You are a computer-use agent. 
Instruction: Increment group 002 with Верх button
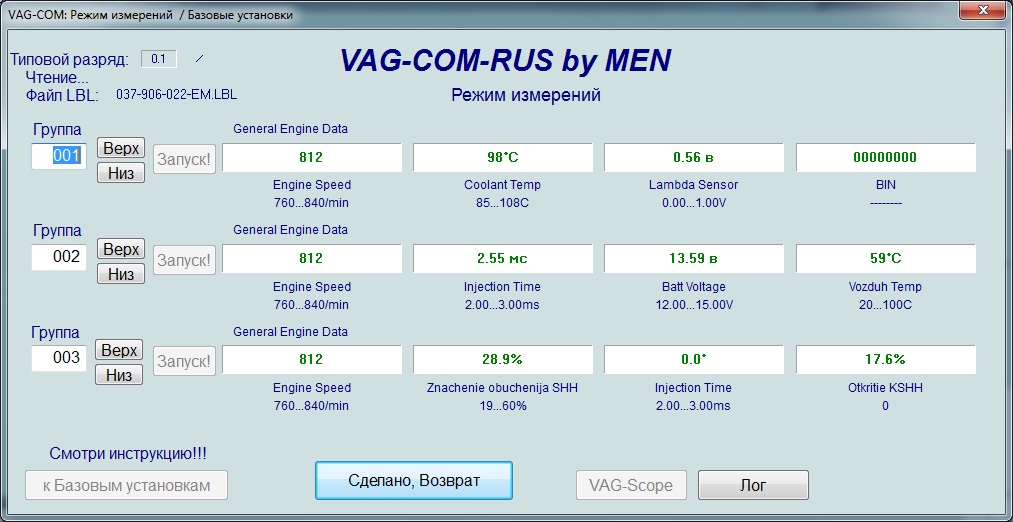pyautogui.click(x=121, y=249)
